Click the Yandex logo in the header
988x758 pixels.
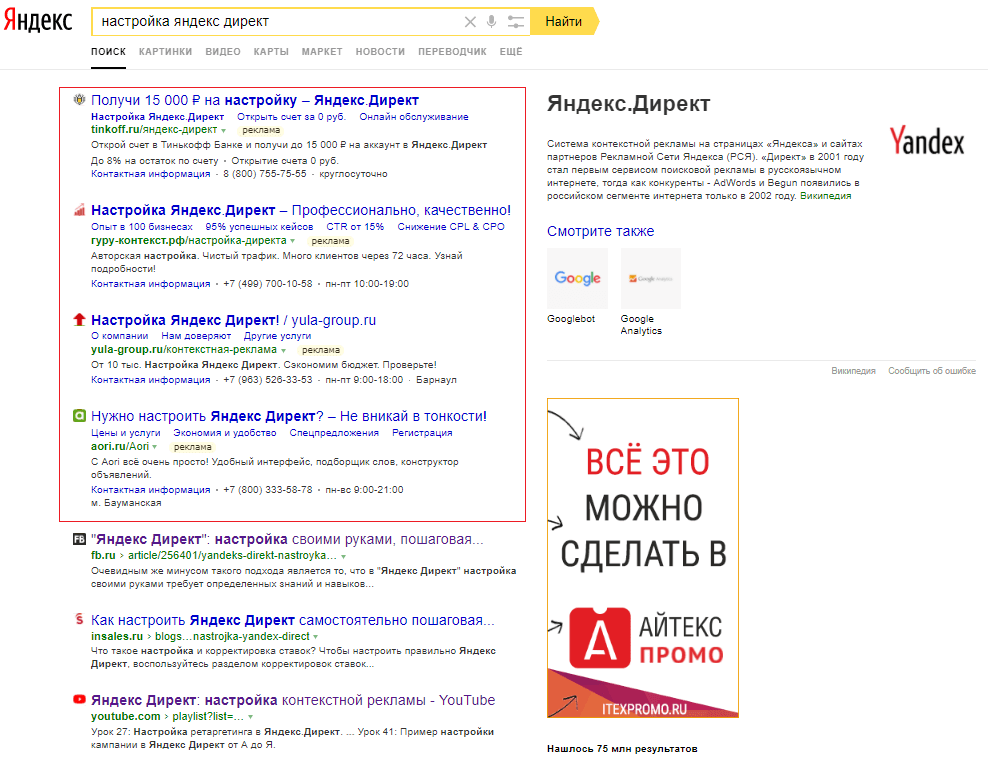[x=37, y=21]
